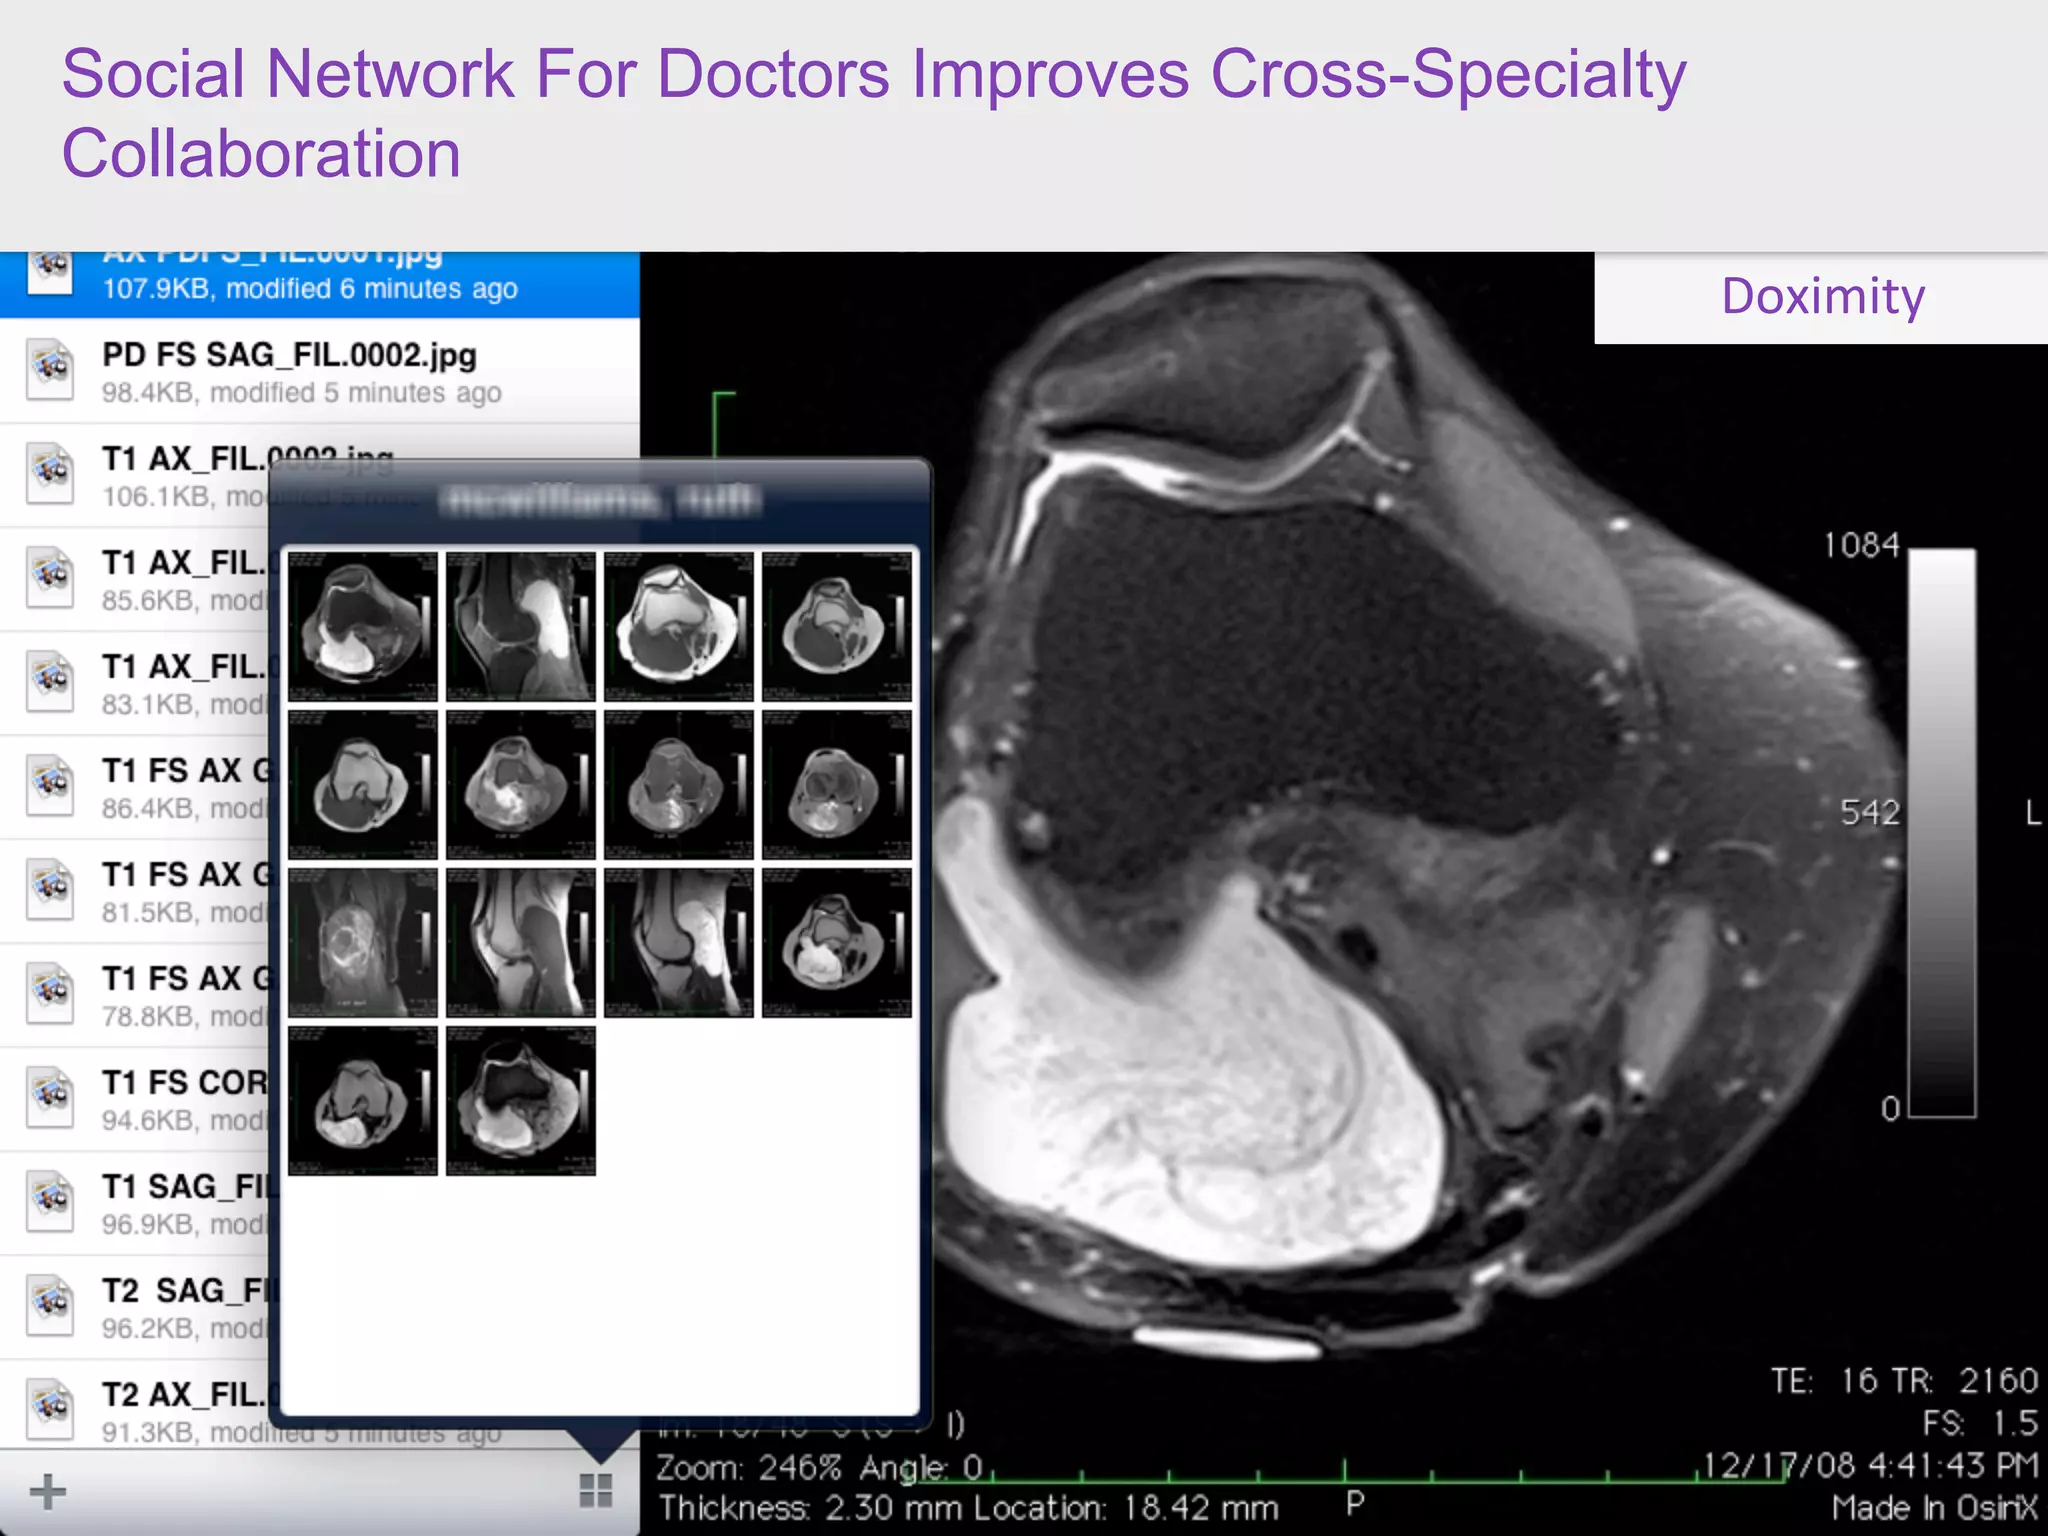The height and width of the screenshot is (1536, 2048).
Task: Click file icon beside PD FS SAG_FIL.0002.jpg
Action: point(50,369)
